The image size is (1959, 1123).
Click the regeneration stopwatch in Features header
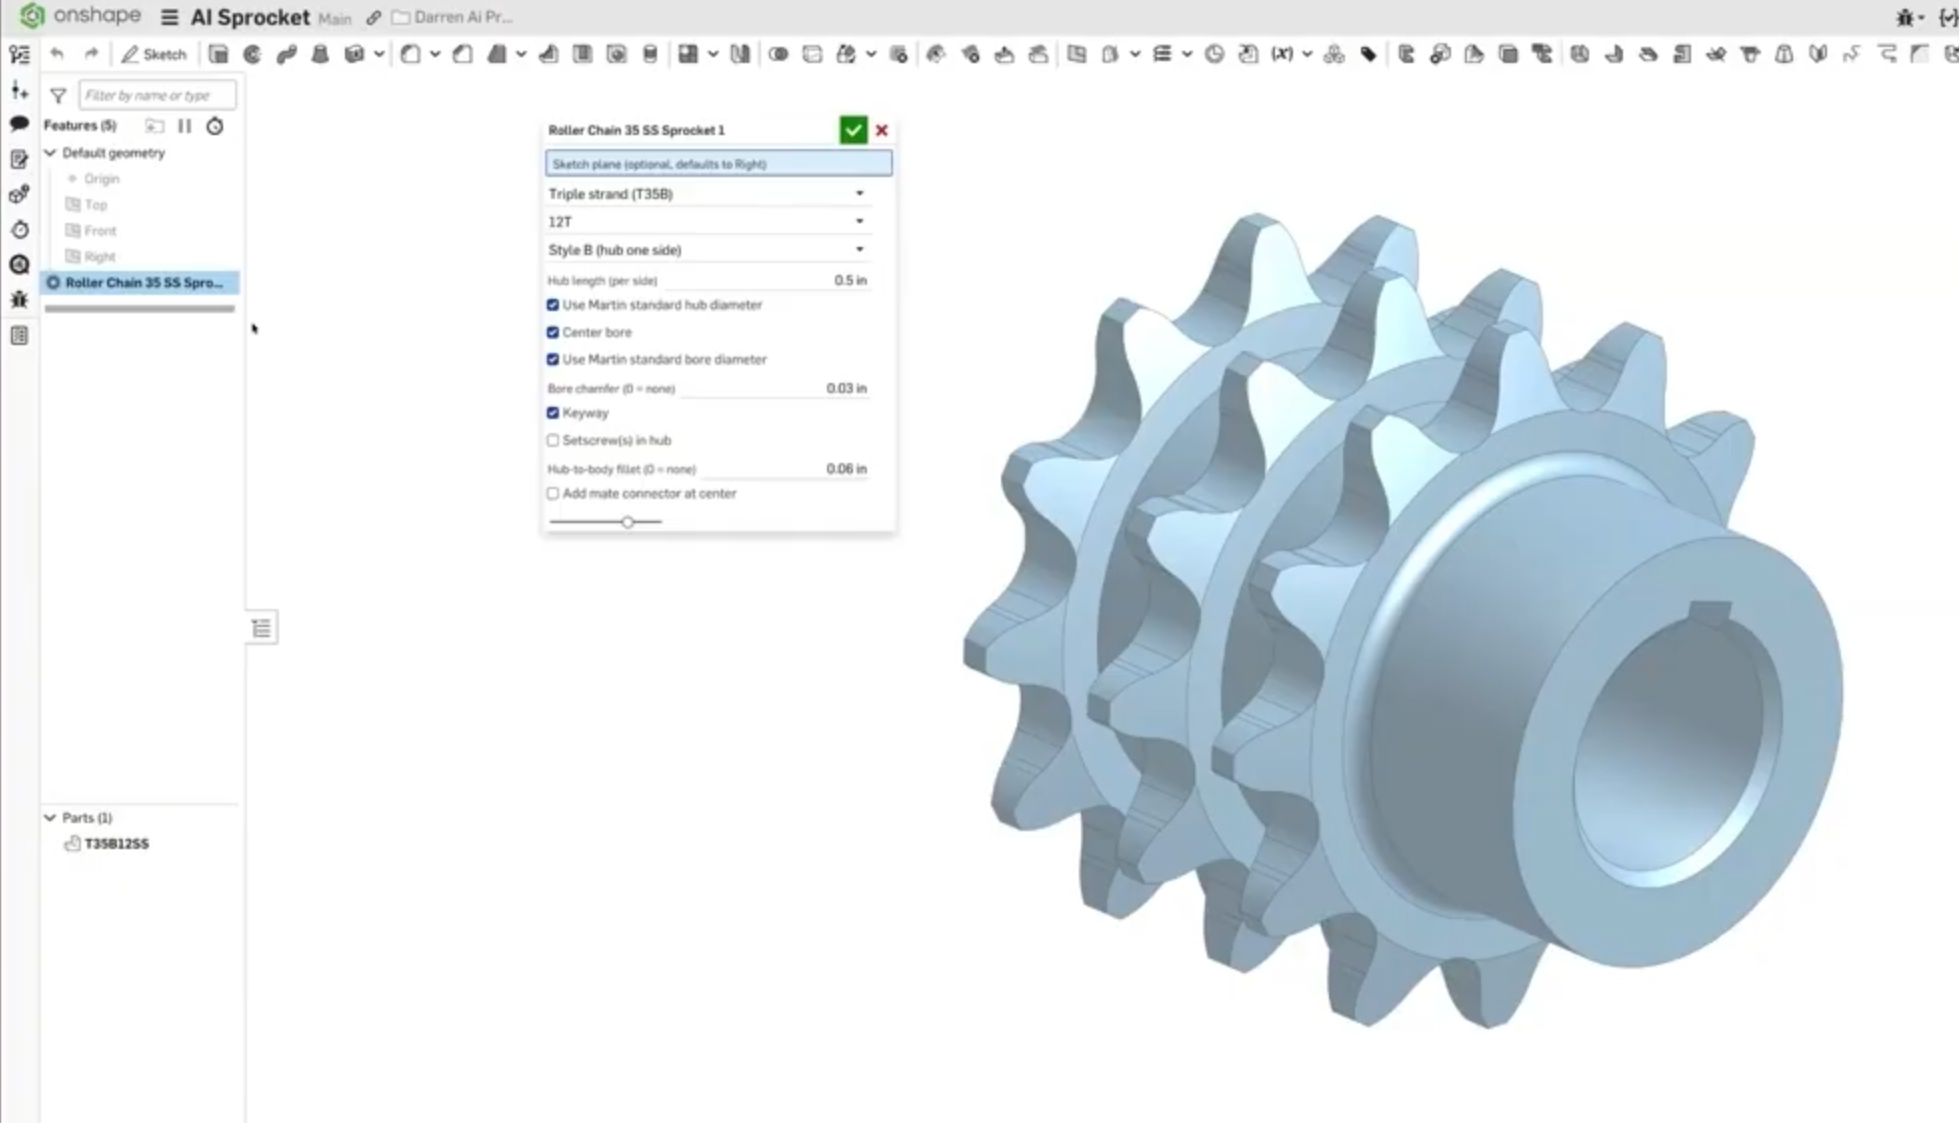215,126
